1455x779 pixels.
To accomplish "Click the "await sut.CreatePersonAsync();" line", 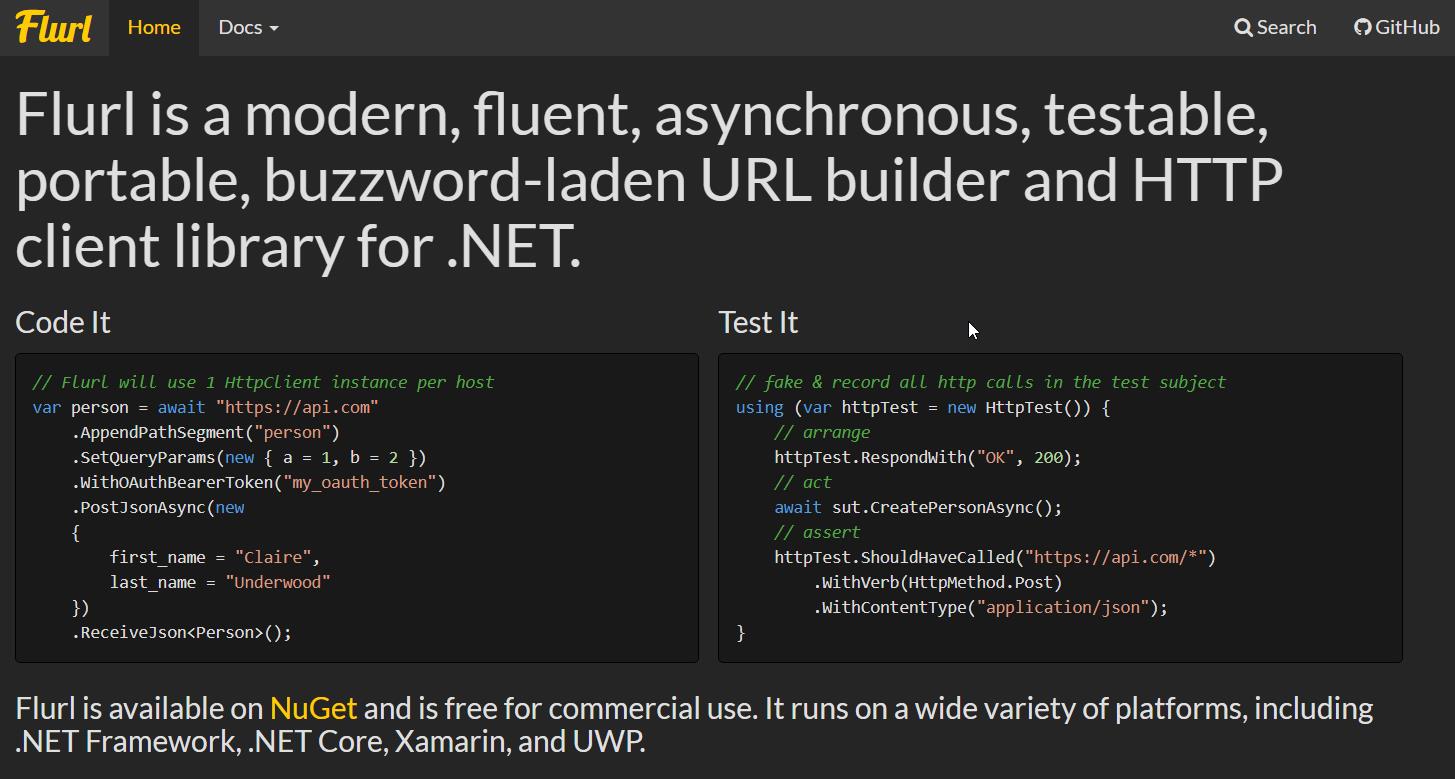I will click(918, 507).
